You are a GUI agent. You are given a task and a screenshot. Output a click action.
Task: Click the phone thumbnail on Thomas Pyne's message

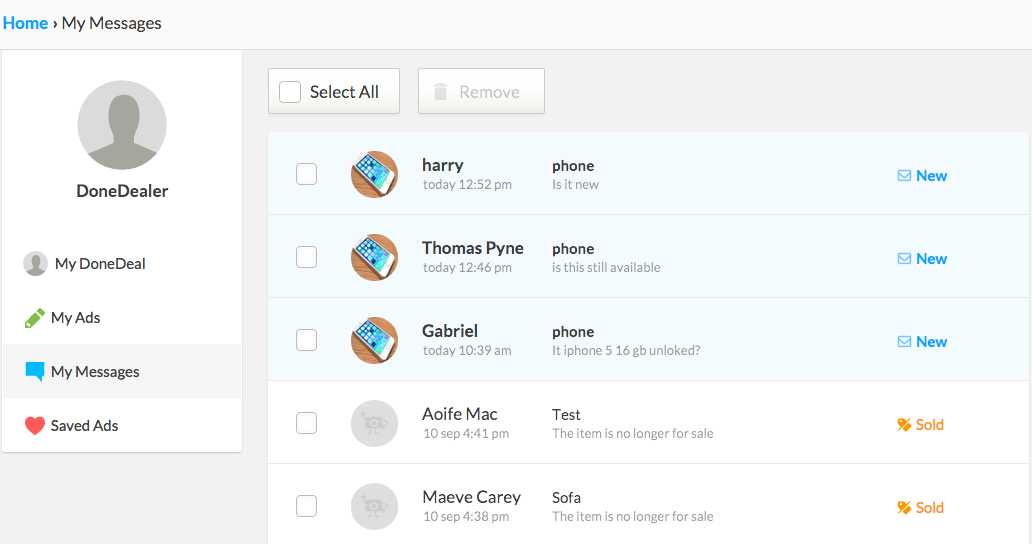click(x=374, y=257)
